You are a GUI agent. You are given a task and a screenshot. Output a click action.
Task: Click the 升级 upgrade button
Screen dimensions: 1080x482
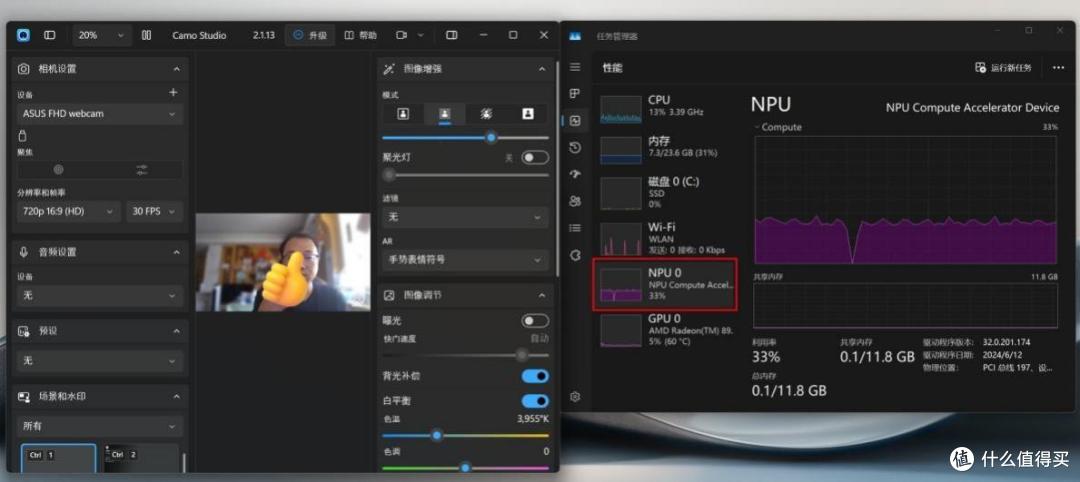pos(310,35)
